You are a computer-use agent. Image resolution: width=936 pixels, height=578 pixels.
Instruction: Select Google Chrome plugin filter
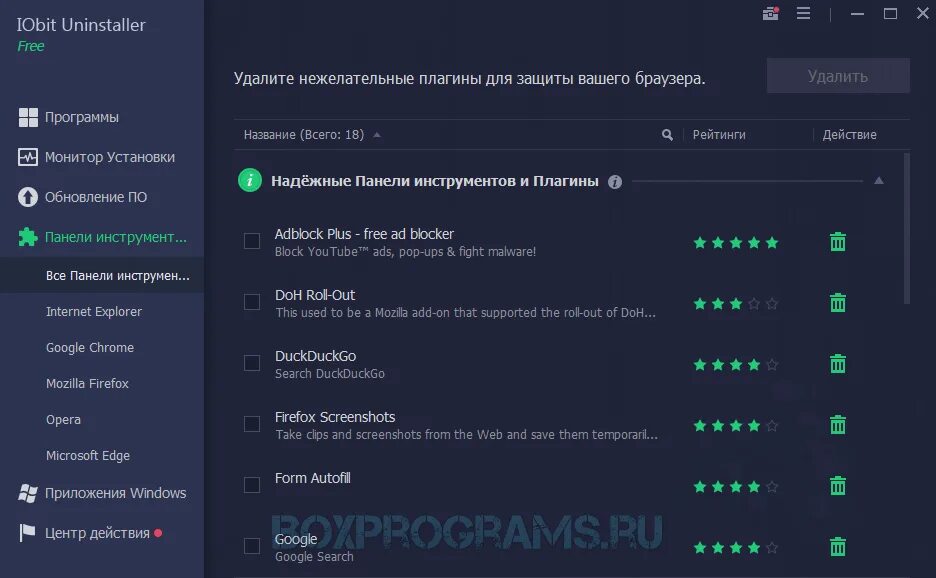coord(90,348)
